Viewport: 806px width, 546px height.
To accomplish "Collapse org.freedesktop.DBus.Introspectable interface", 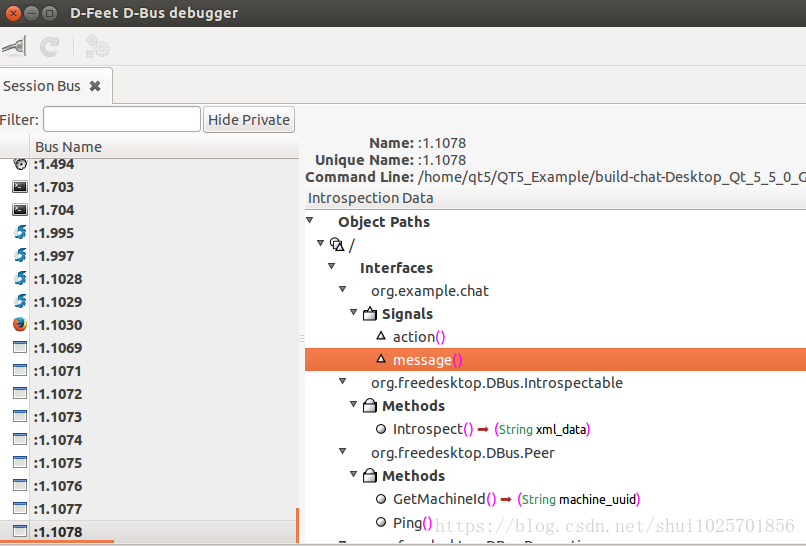I will tap(342, 381).
